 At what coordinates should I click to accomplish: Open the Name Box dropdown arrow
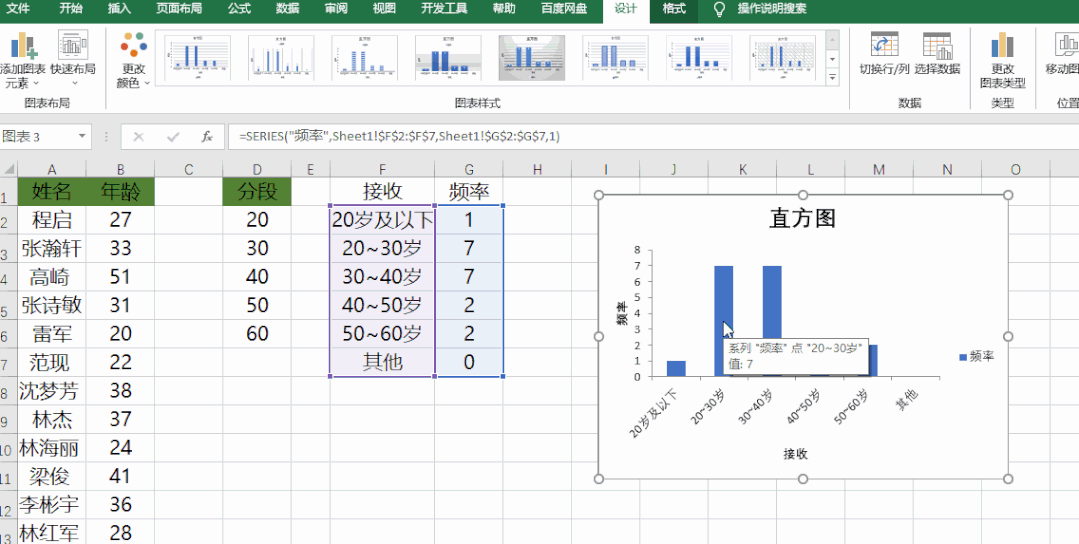(83, 136)
